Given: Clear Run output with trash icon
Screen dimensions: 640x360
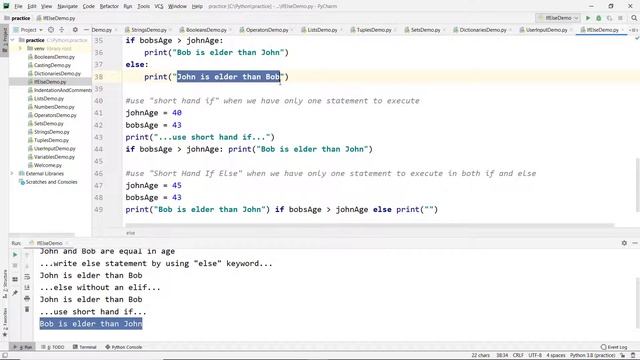Looking at the screenshot, I should coord(27,309).
